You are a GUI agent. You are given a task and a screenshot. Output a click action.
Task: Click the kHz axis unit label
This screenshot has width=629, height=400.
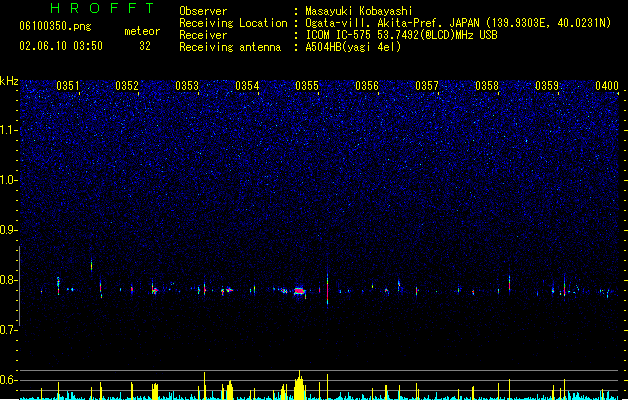pos(9,81)
